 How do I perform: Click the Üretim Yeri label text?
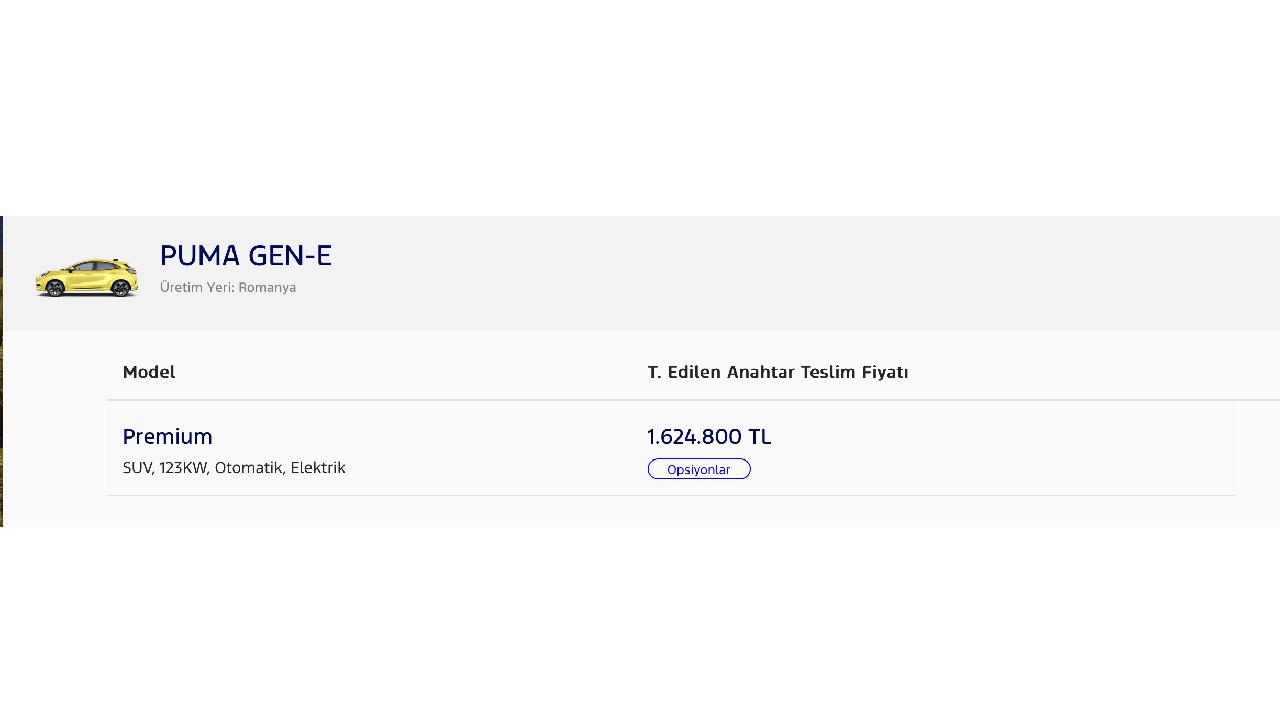197,287
